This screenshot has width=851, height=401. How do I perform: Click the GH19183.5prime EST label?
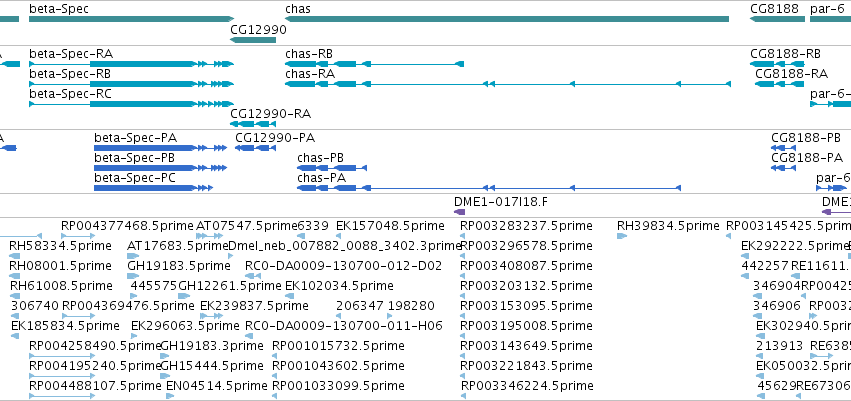[x=179, y=266]
